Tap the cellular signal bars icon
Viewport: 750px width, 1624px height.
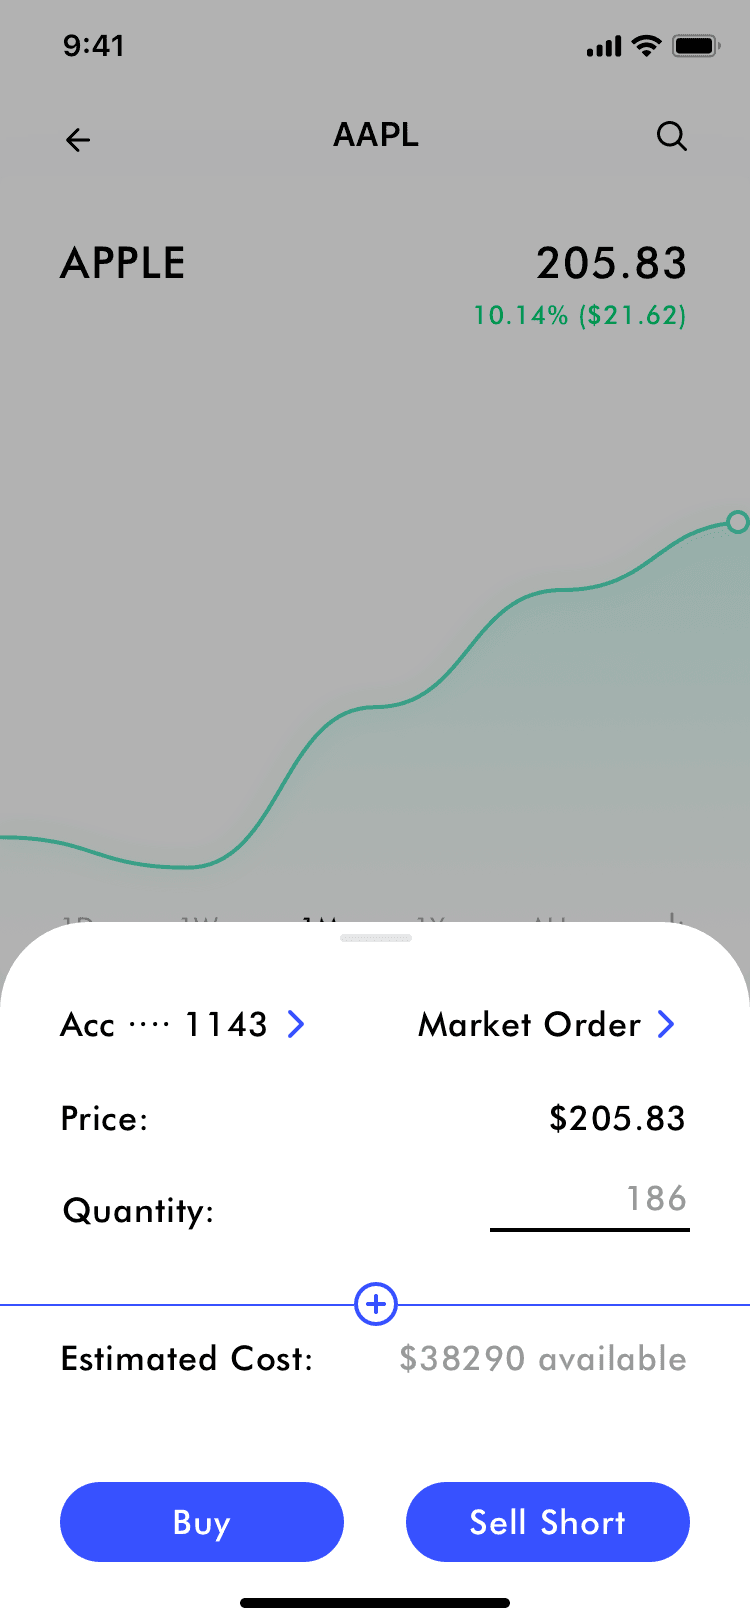click(604, 47)
